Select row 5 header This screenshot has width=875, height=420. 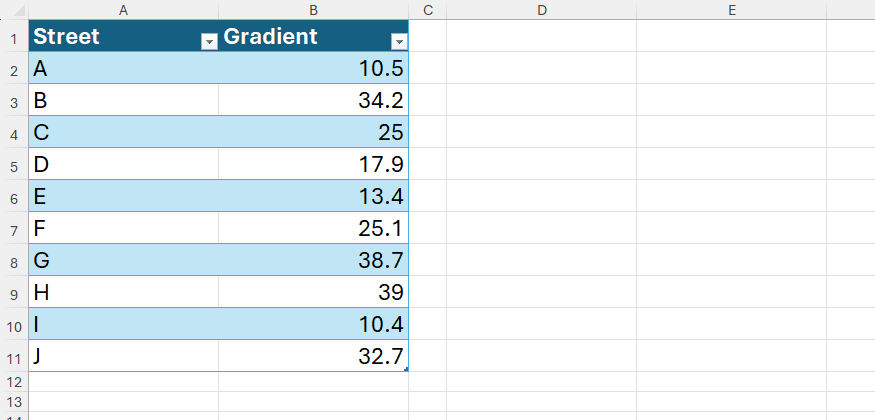coord(14,165)
